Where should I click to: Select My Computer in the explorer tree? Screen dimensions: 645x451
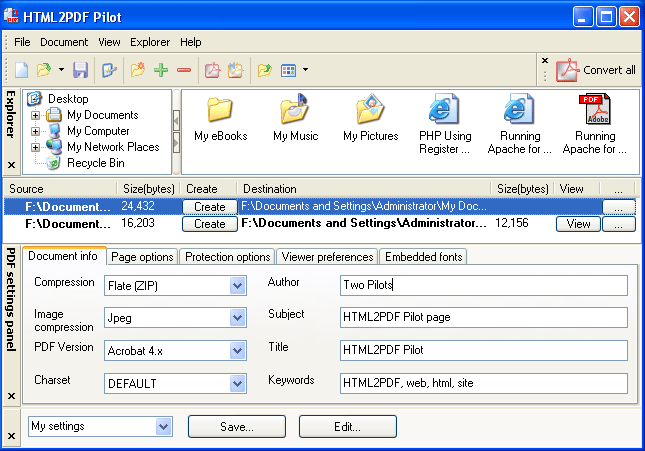pos(98,131)
